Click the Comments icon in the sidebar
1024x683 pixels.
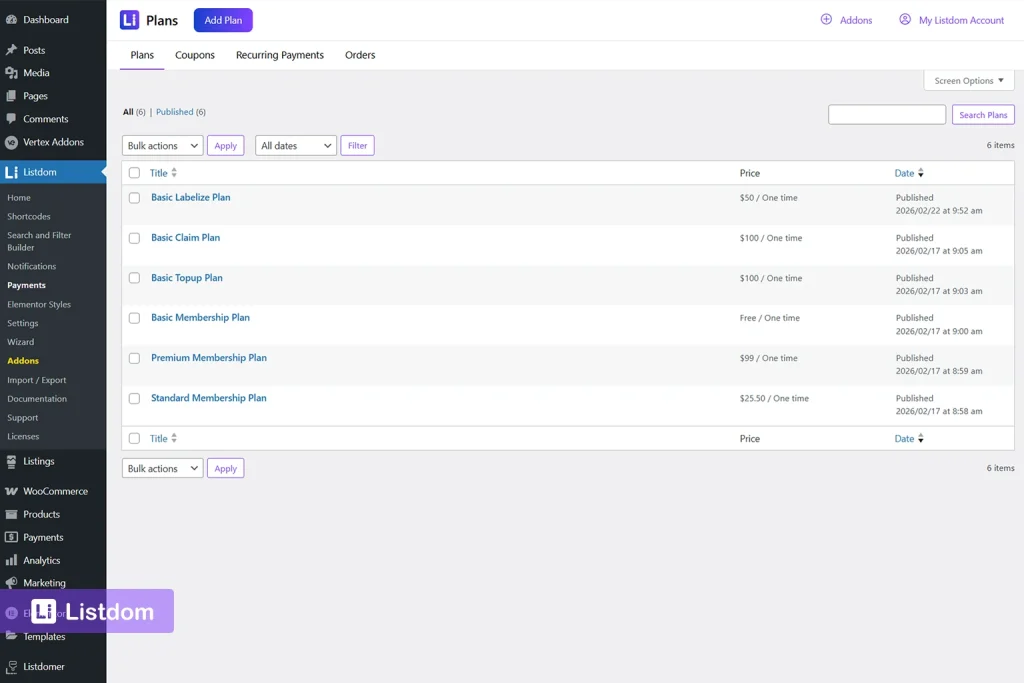pos(14,118)
